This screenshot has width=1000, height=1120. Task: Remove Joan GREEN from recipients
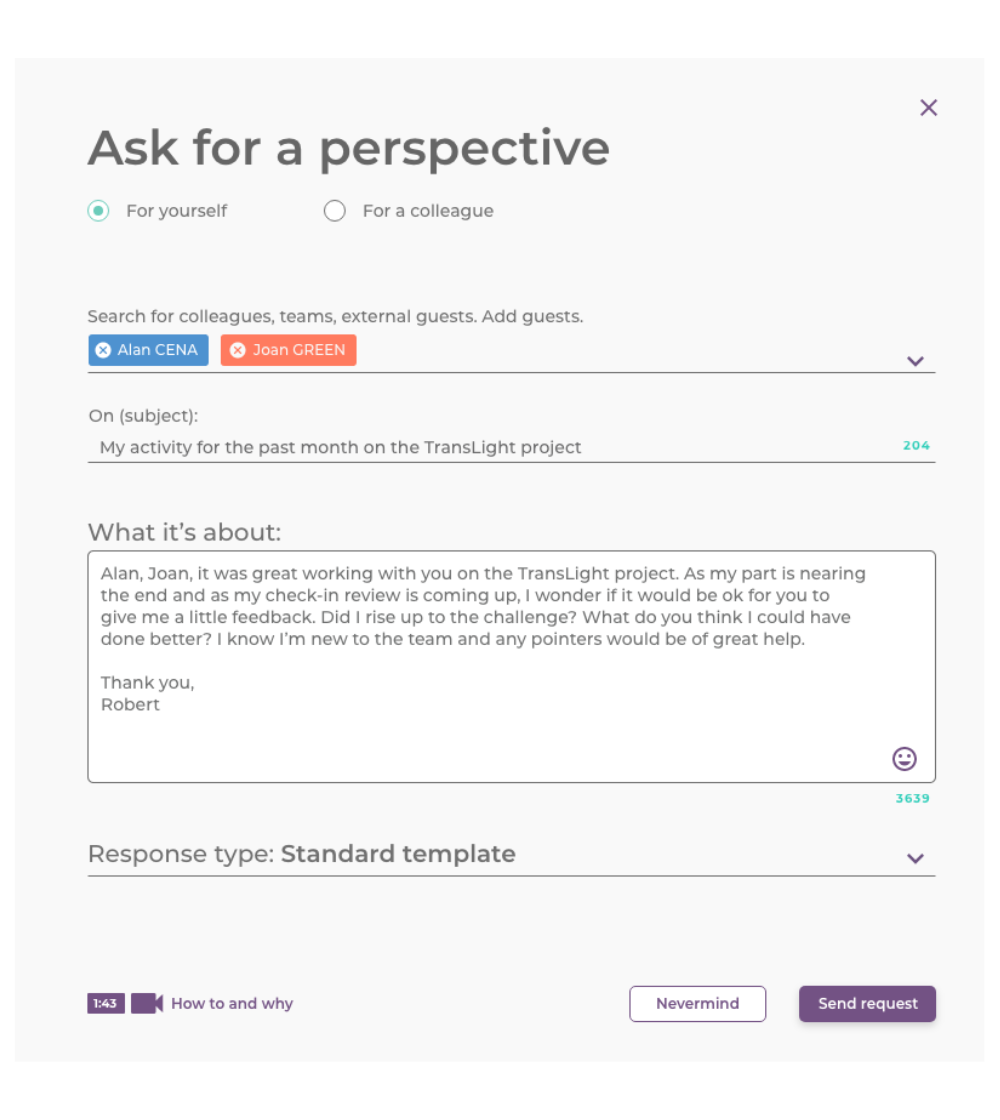pyautogui.click(x=237, y=350)
